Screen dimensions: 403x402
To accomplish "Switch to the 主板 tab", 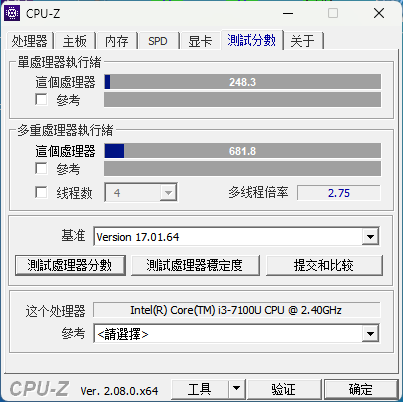I will click(x=75, y=41).
